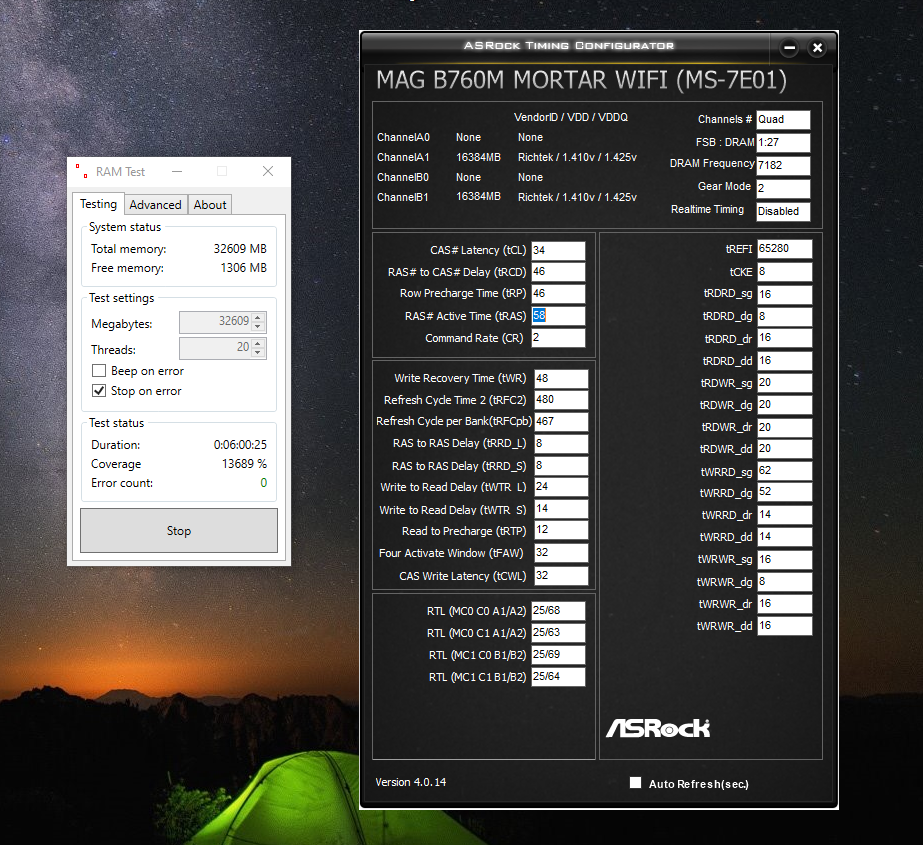
Task: Click the RTL MC0 C1 A1/A2 field
Action: (x=558, y=632)
